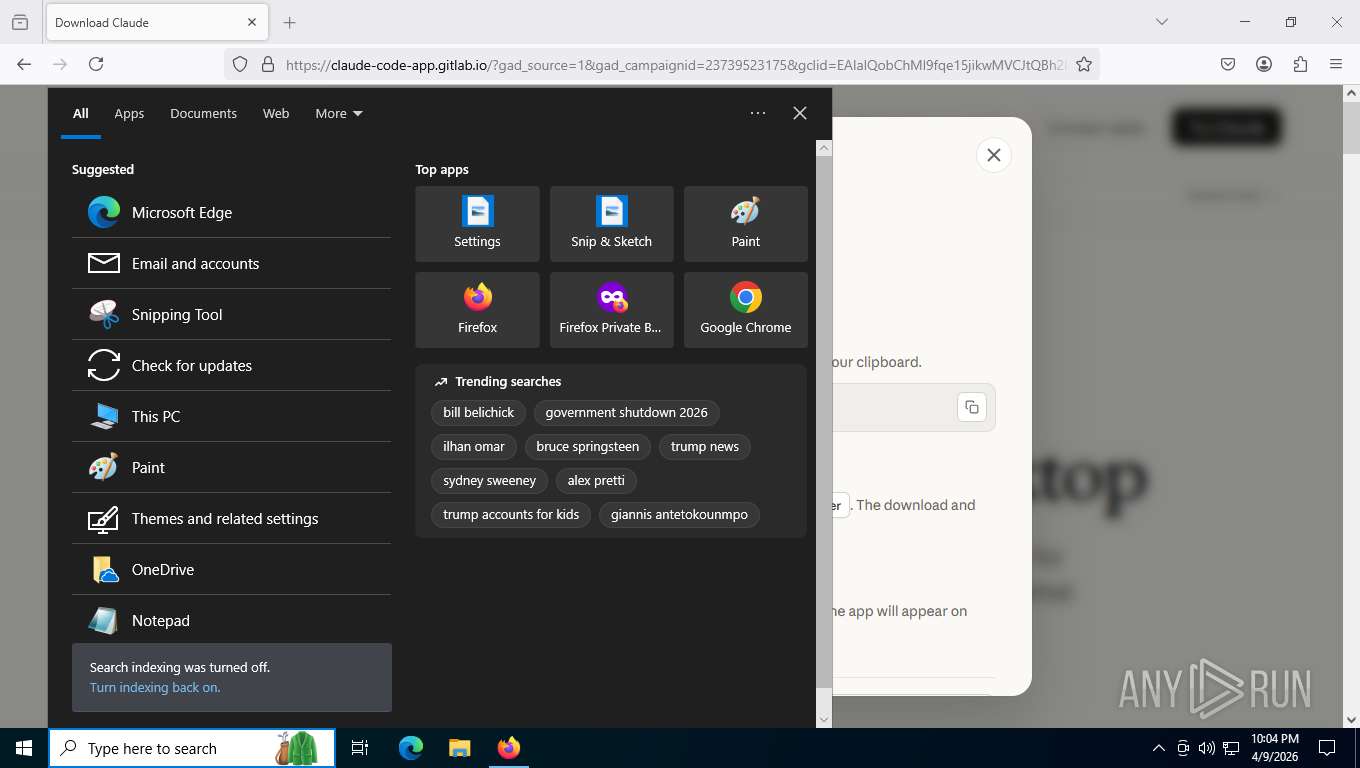1360x768 pixels.
Task: Click the search panel scroll down arrow
Action: pos(824,719)
